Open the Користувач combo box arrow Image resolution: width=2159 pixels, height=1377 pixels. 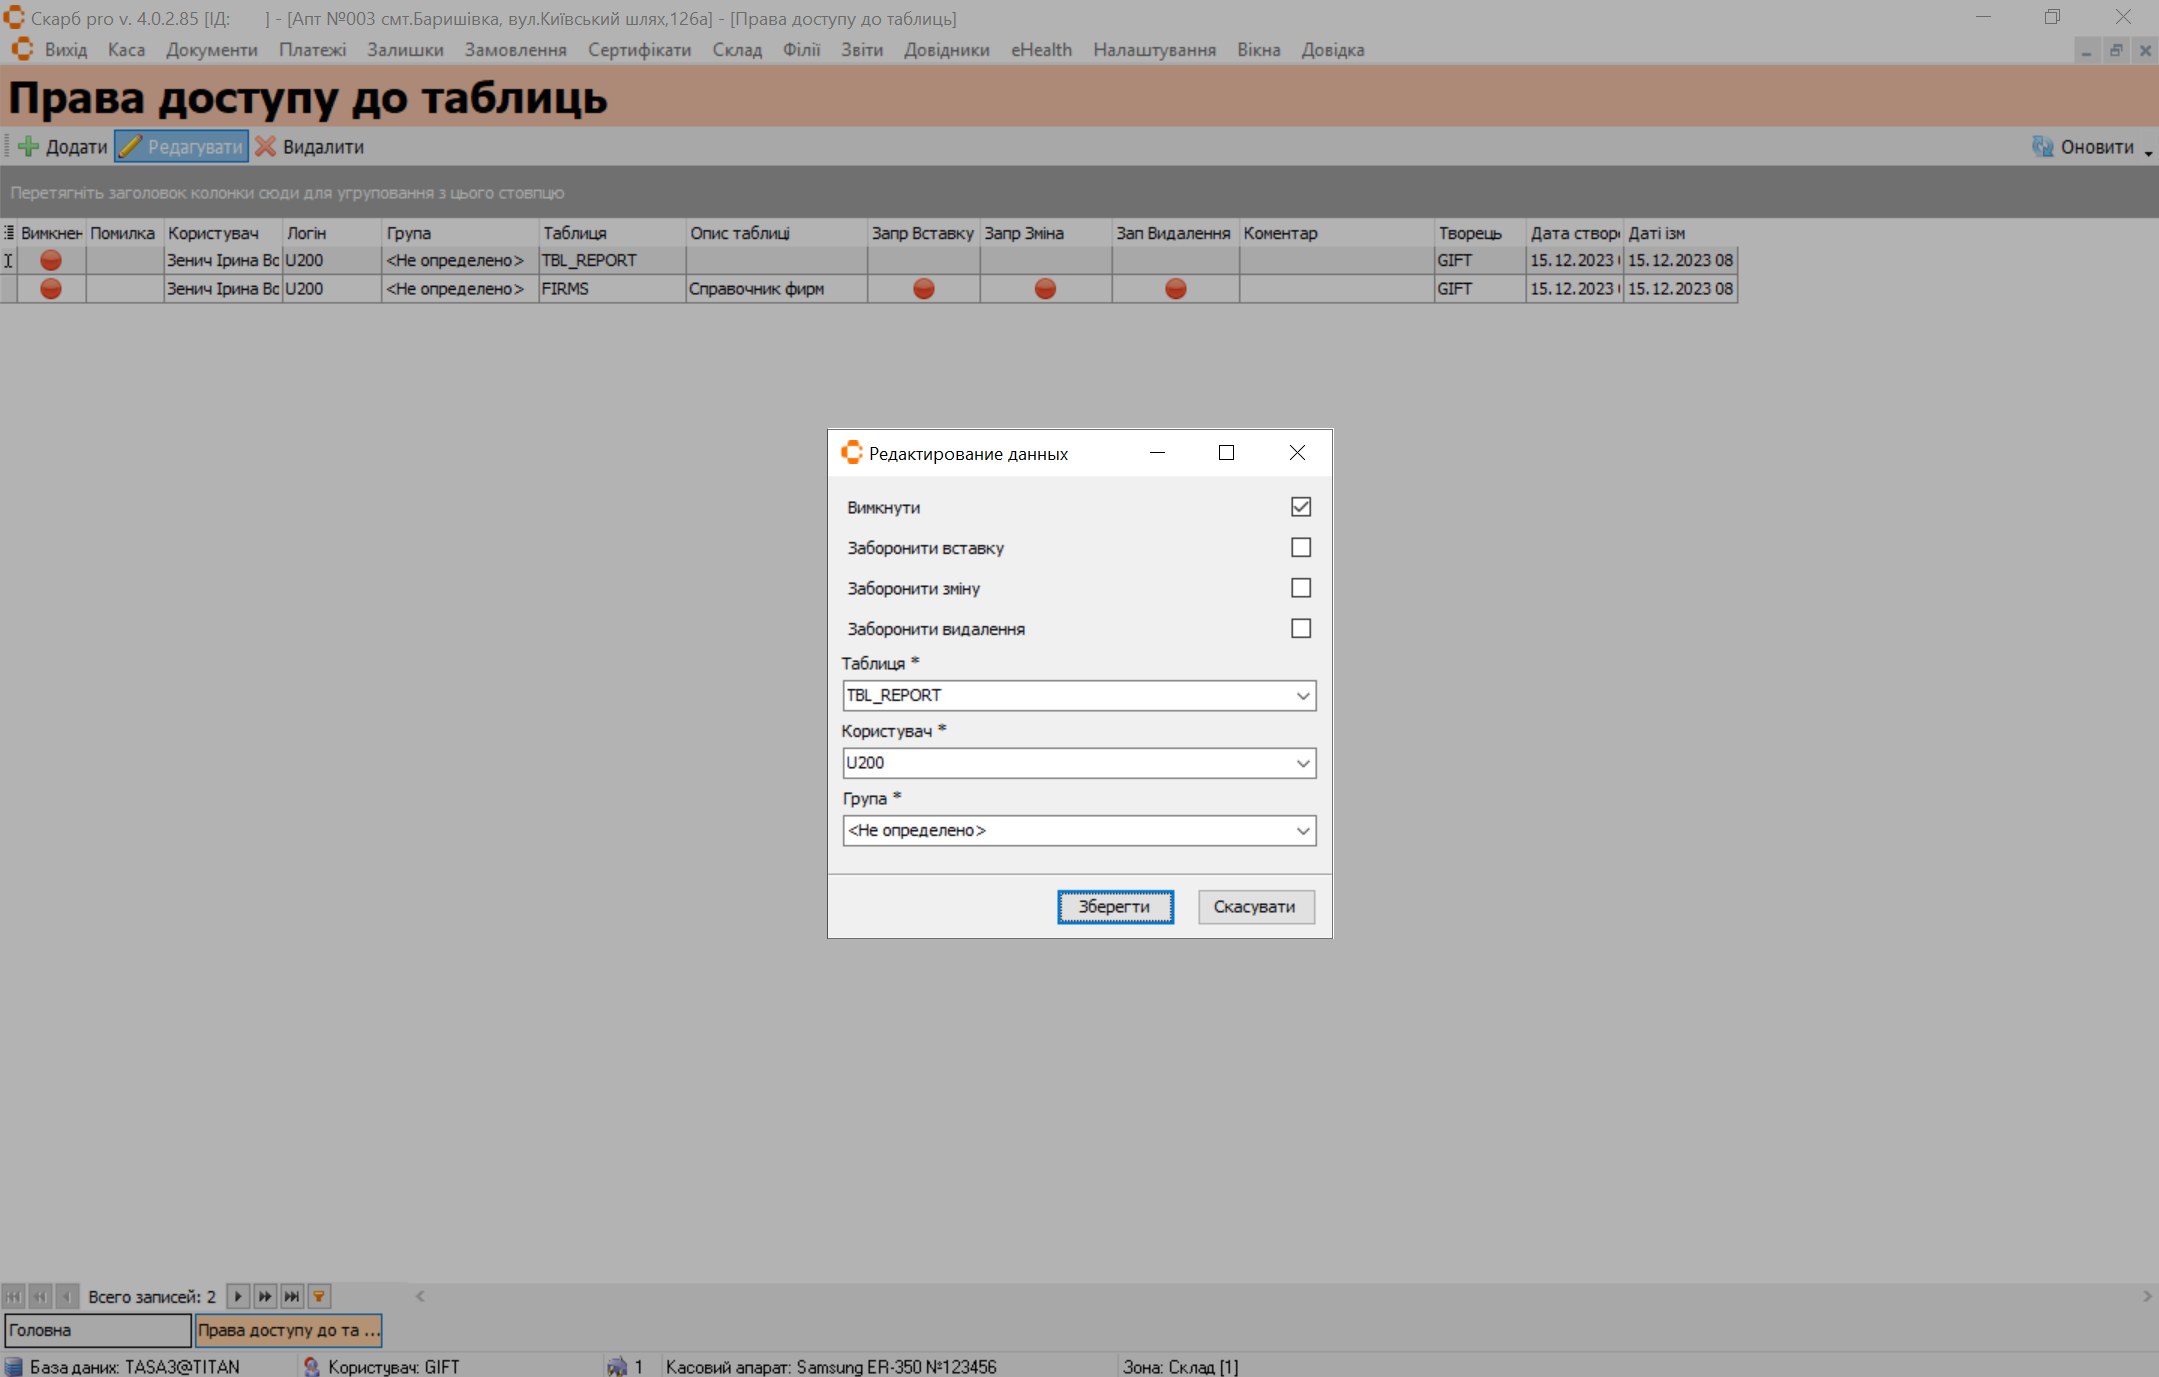pyautogui.click(x=1303, y=764)
